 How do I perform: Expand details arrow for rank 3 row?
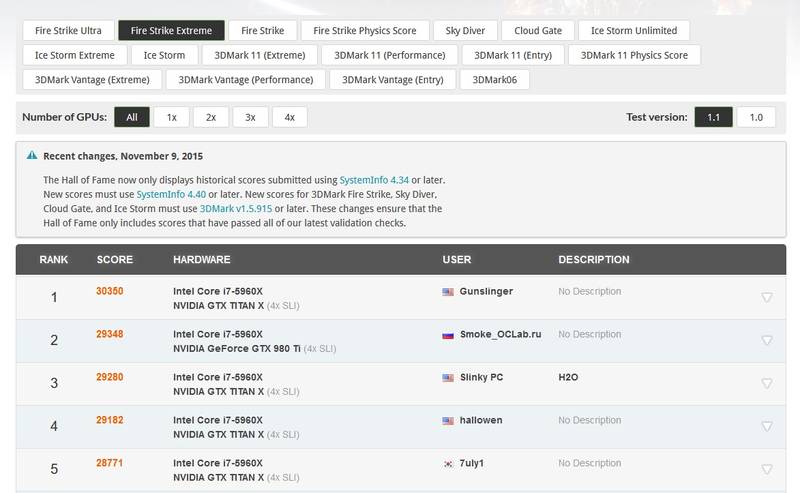coord(766,383)
